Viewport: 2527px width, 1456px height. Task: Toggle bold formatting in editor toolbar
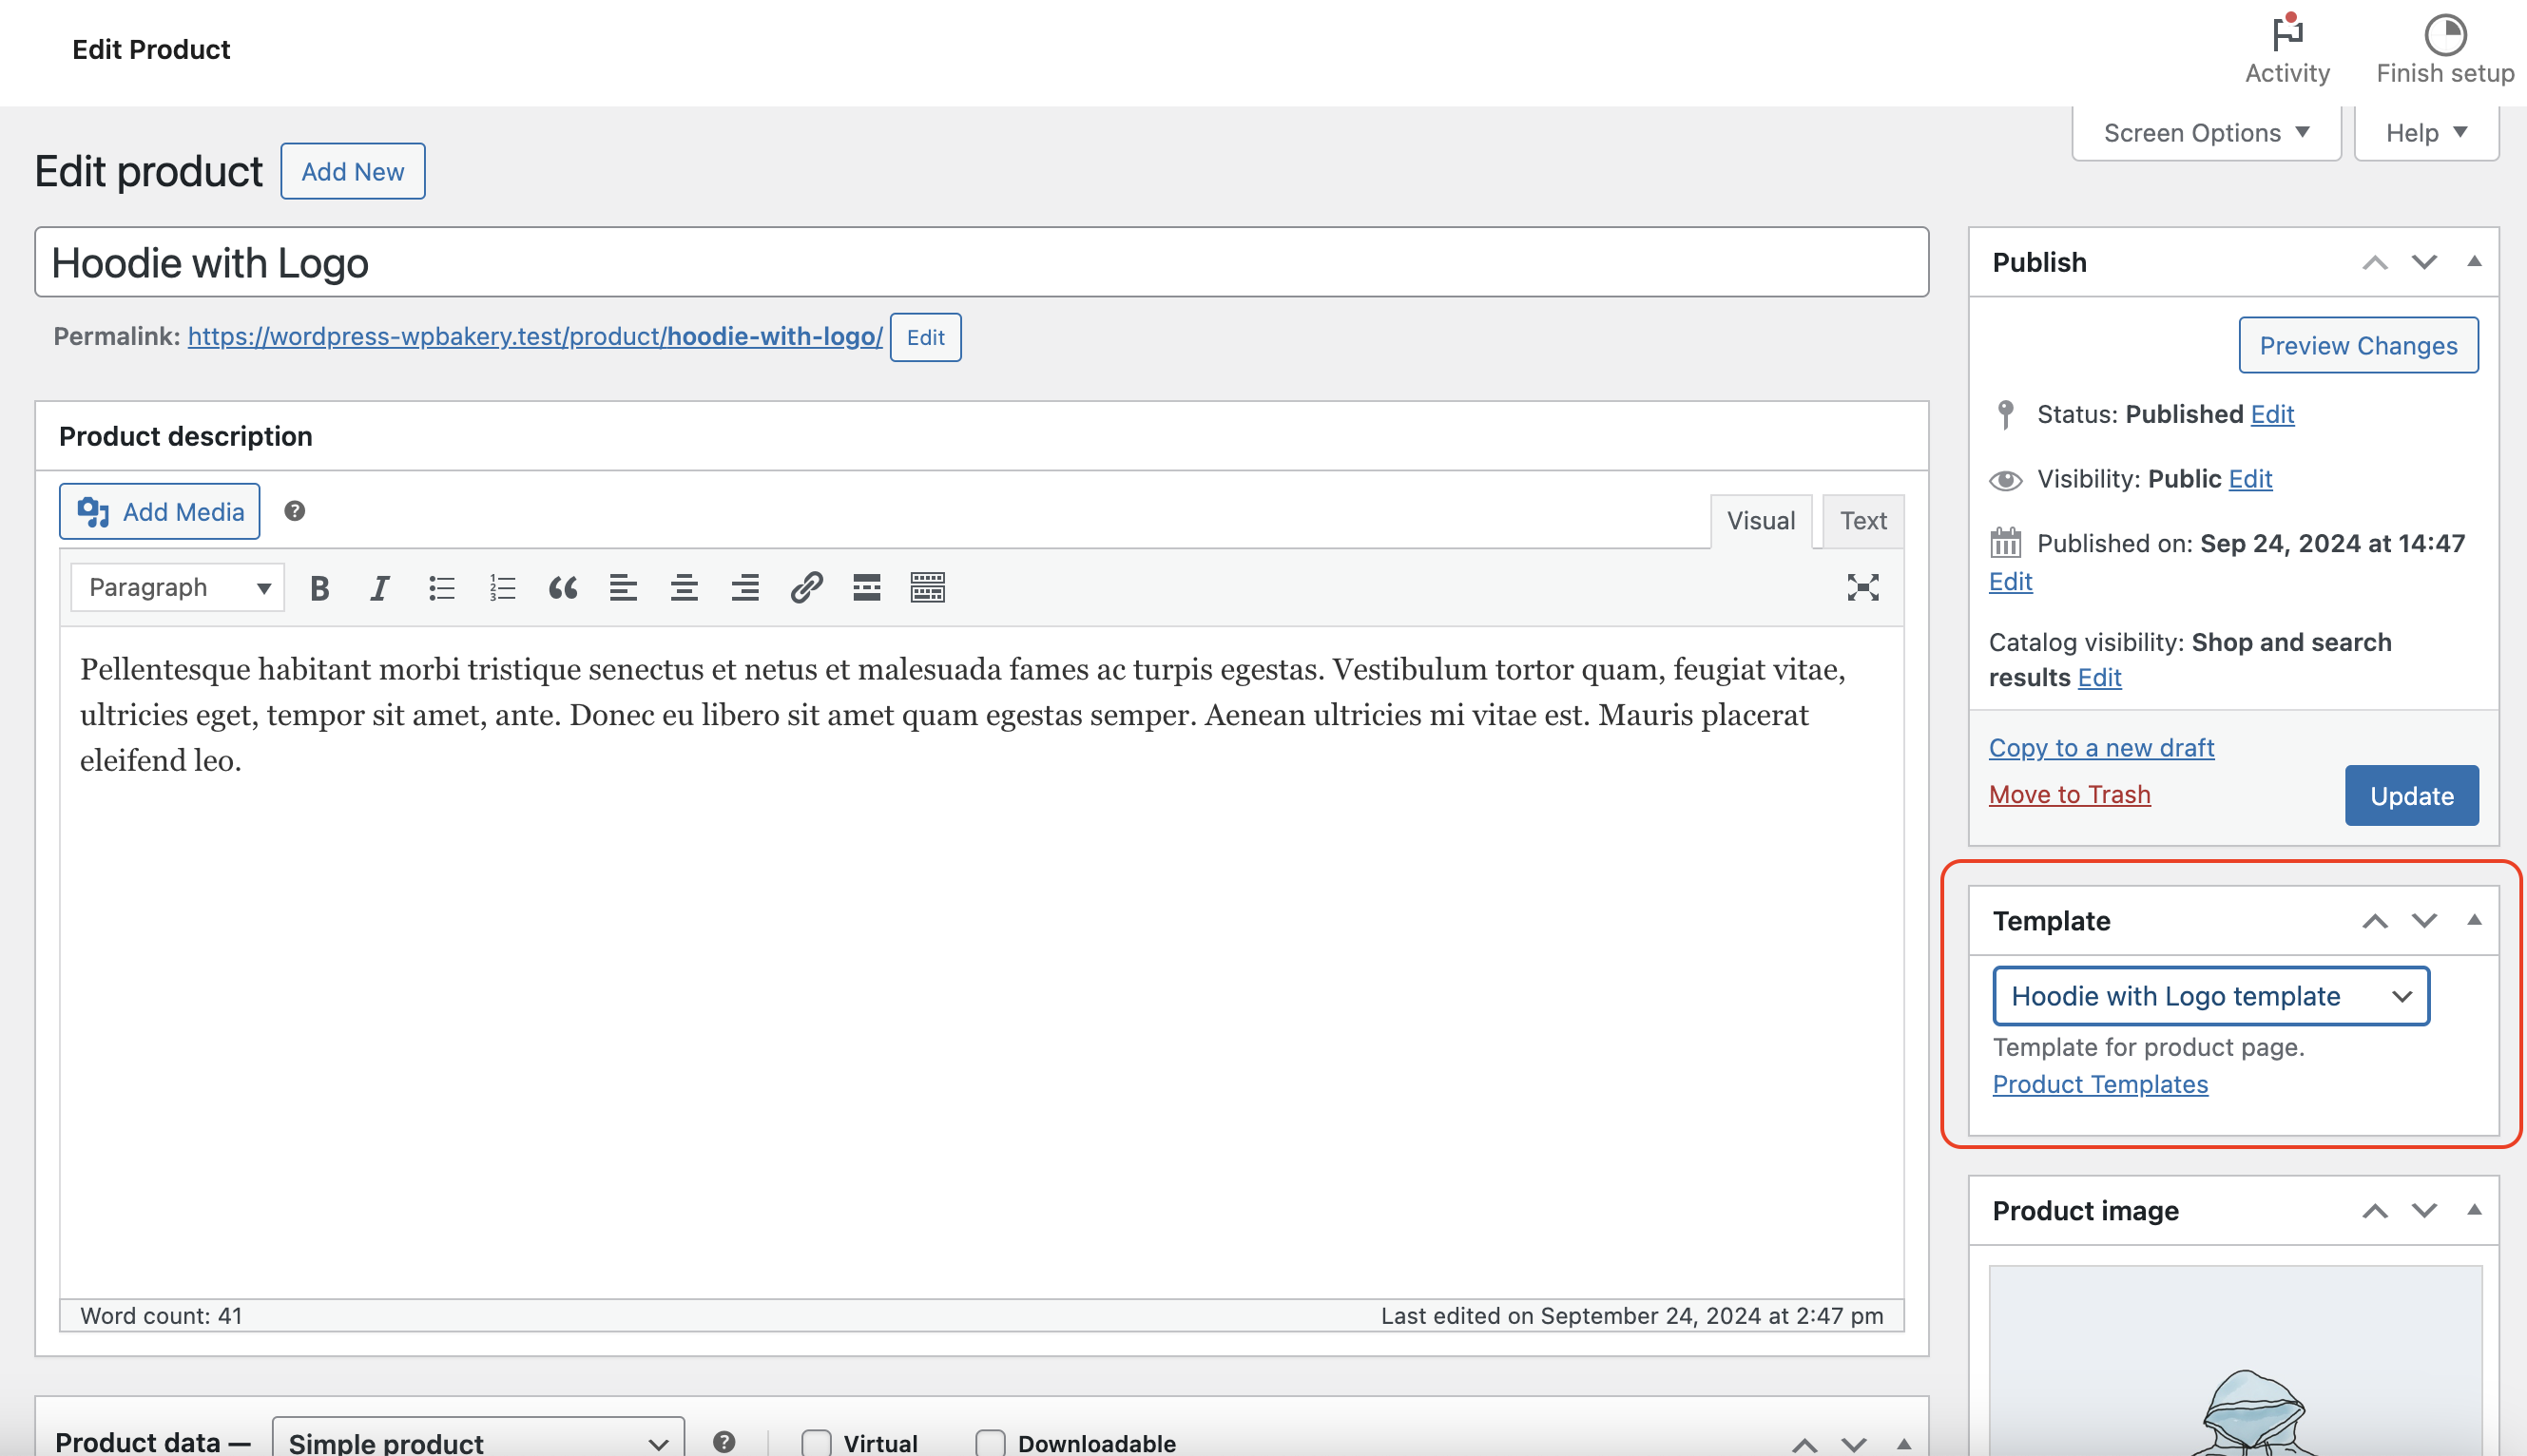320,588
